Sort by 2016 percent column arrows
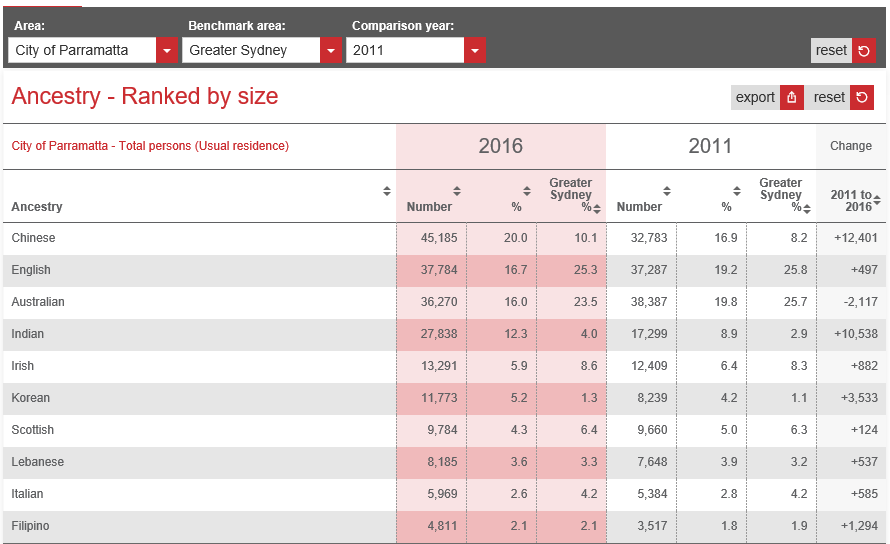The image size is (890, 544). click(x=527, y=191)
